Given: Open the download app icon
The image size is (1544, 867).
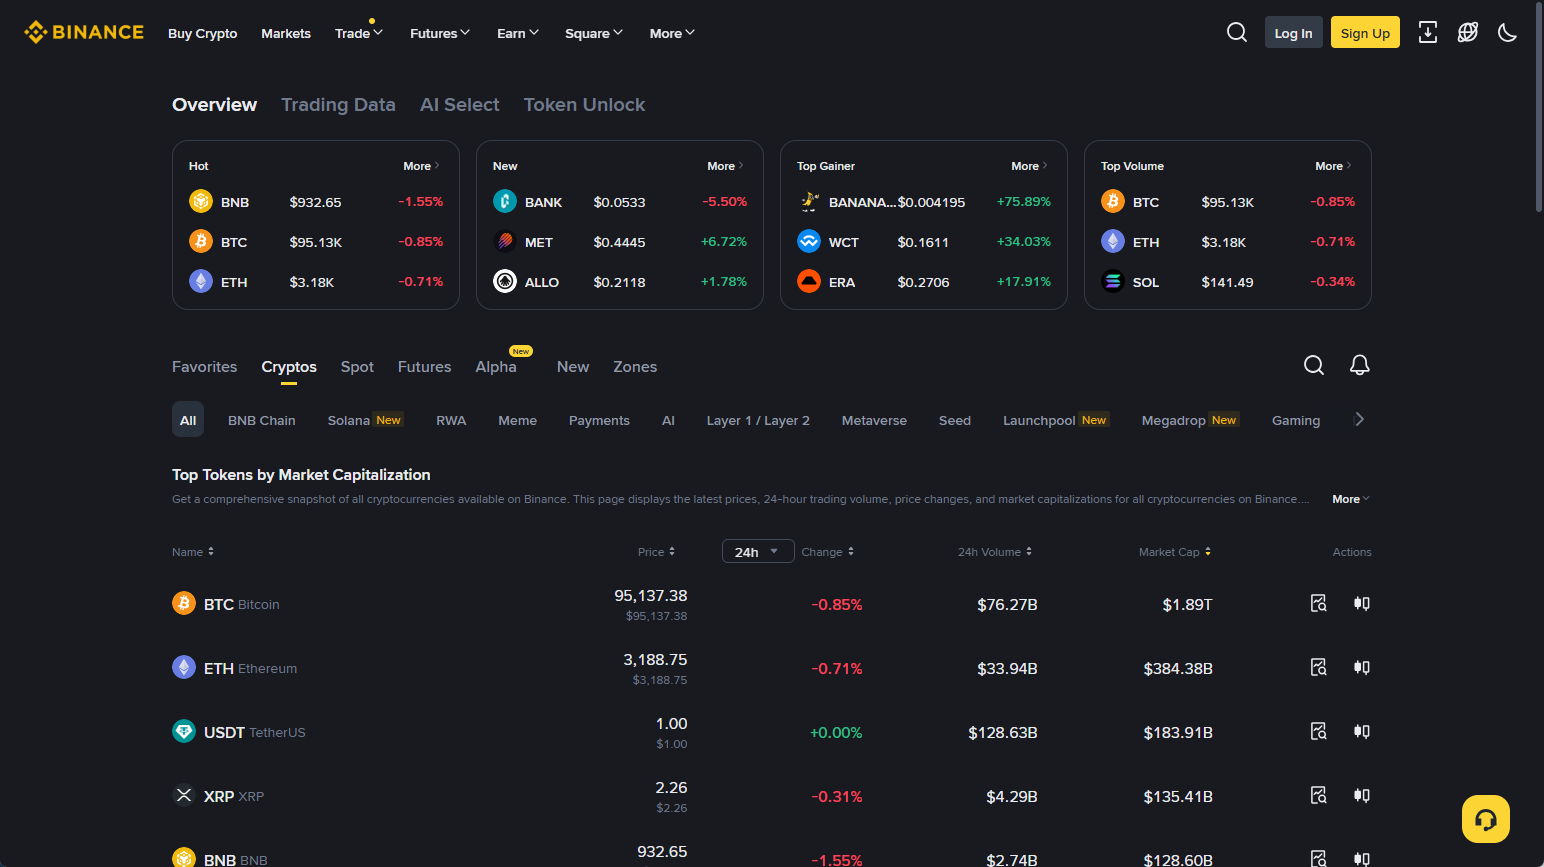Looking at the screenshot, I should point(1427,33).
